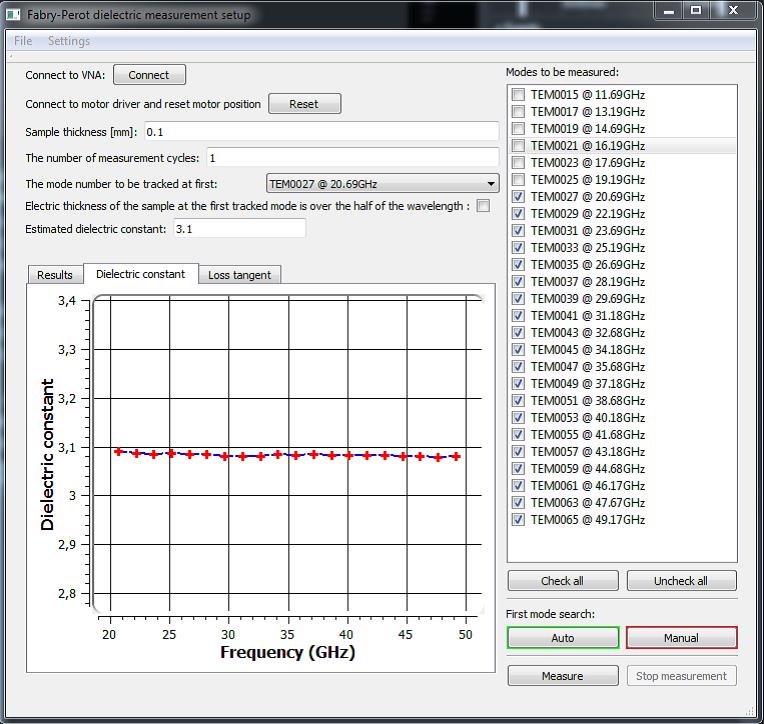Viewport: 764px width, 724px height.
Task: Click the number of measurement cycles field
Action: [352, 158]
